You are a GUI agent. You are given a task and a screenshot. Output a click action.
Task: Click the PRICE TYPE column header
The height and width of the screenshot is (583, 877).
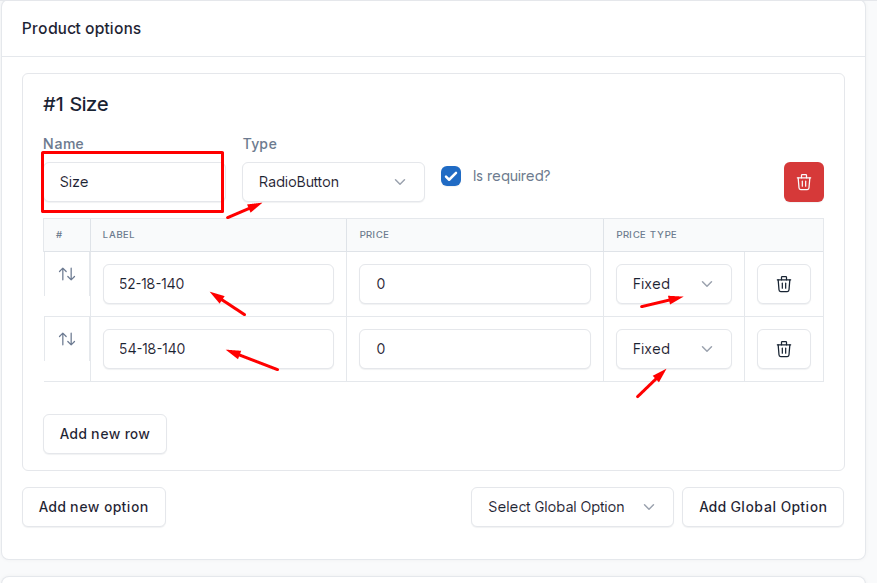(647, 235)
